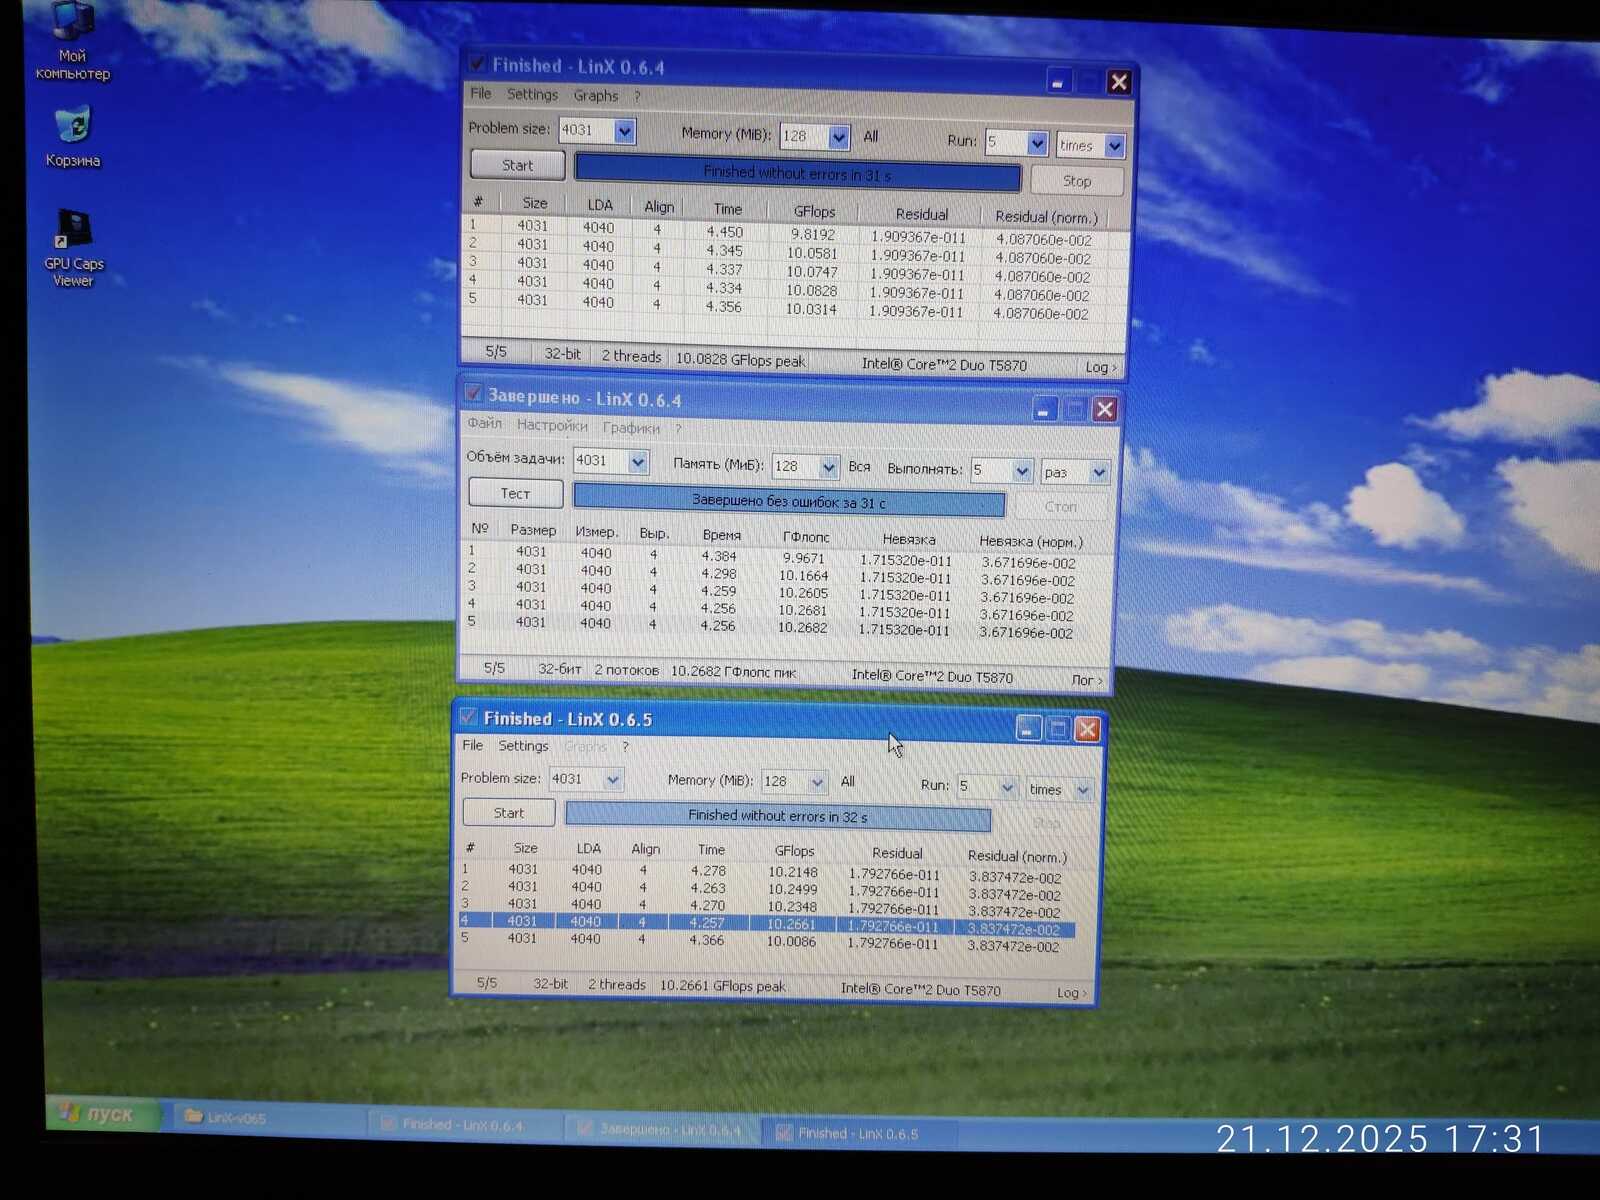
Task: Open the Объём задачи dropdown in the Russian LinX window
Action: [638, 461]
